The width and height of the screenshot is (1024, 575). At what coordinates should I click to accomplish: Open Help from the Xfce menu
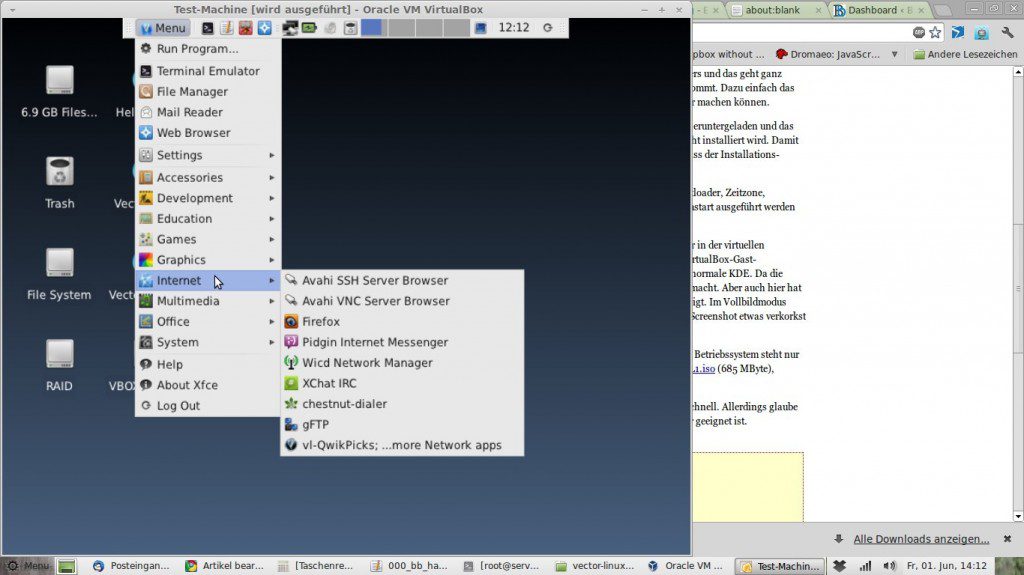point(208,365)
